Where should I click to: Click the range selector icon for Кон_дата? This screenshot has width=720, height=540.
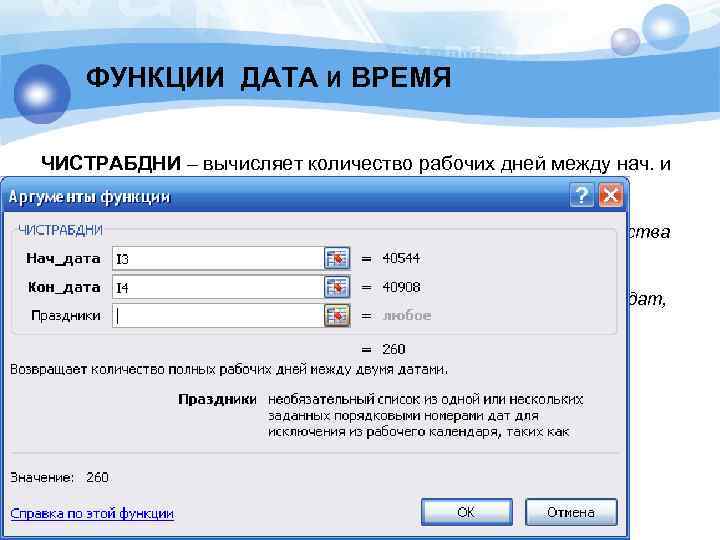pyautogui.click(x=337, y=287)
